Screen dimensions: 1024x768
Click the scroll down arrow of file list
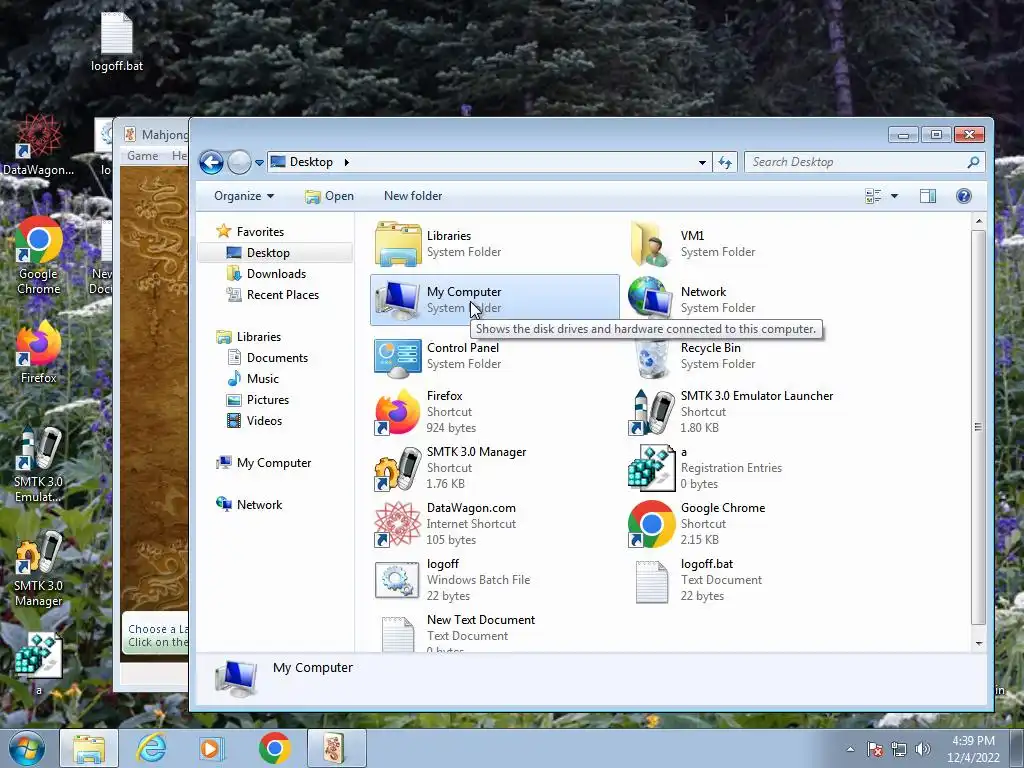[x=978, y=643]
